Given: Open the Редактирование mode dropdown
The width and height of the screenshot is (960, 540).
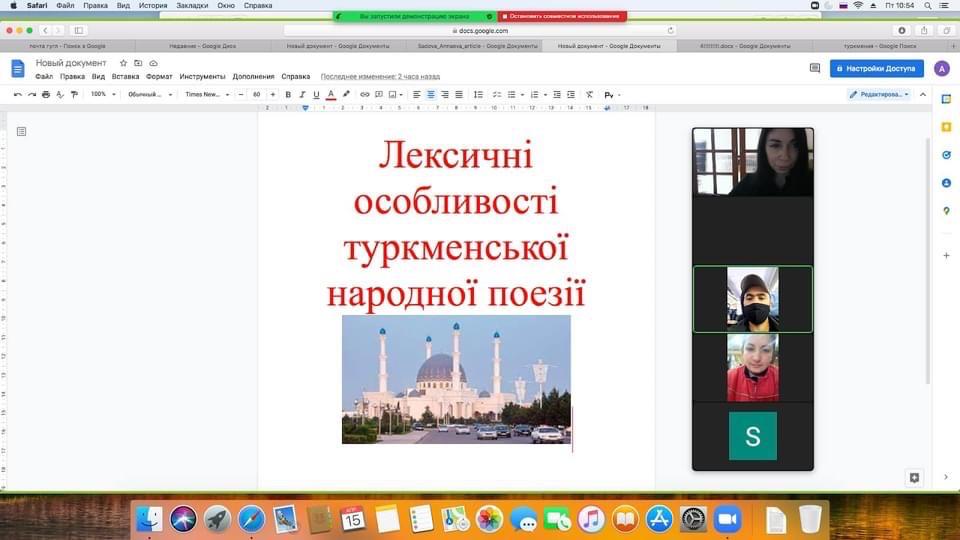Looking at the screenshot, I should click(x=879, y=94).
